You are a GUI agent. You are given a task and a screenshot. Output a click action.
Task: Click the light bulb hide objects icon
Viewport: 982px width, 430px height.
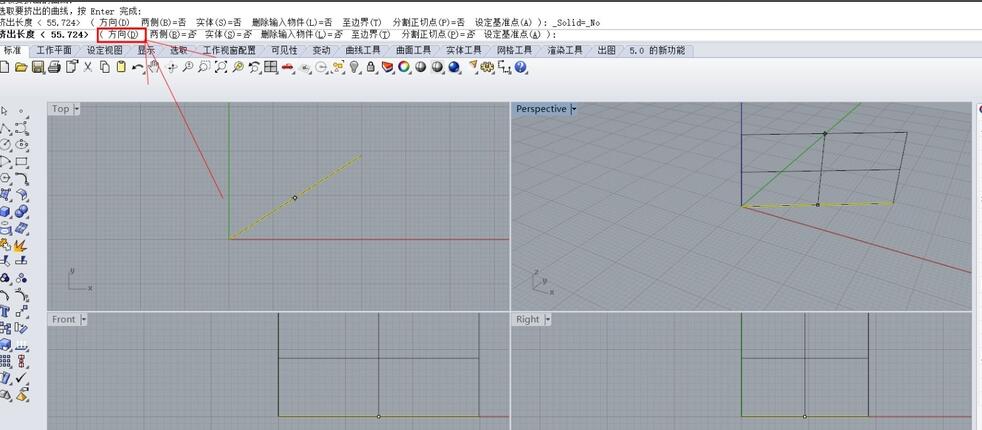pos(354,67)
